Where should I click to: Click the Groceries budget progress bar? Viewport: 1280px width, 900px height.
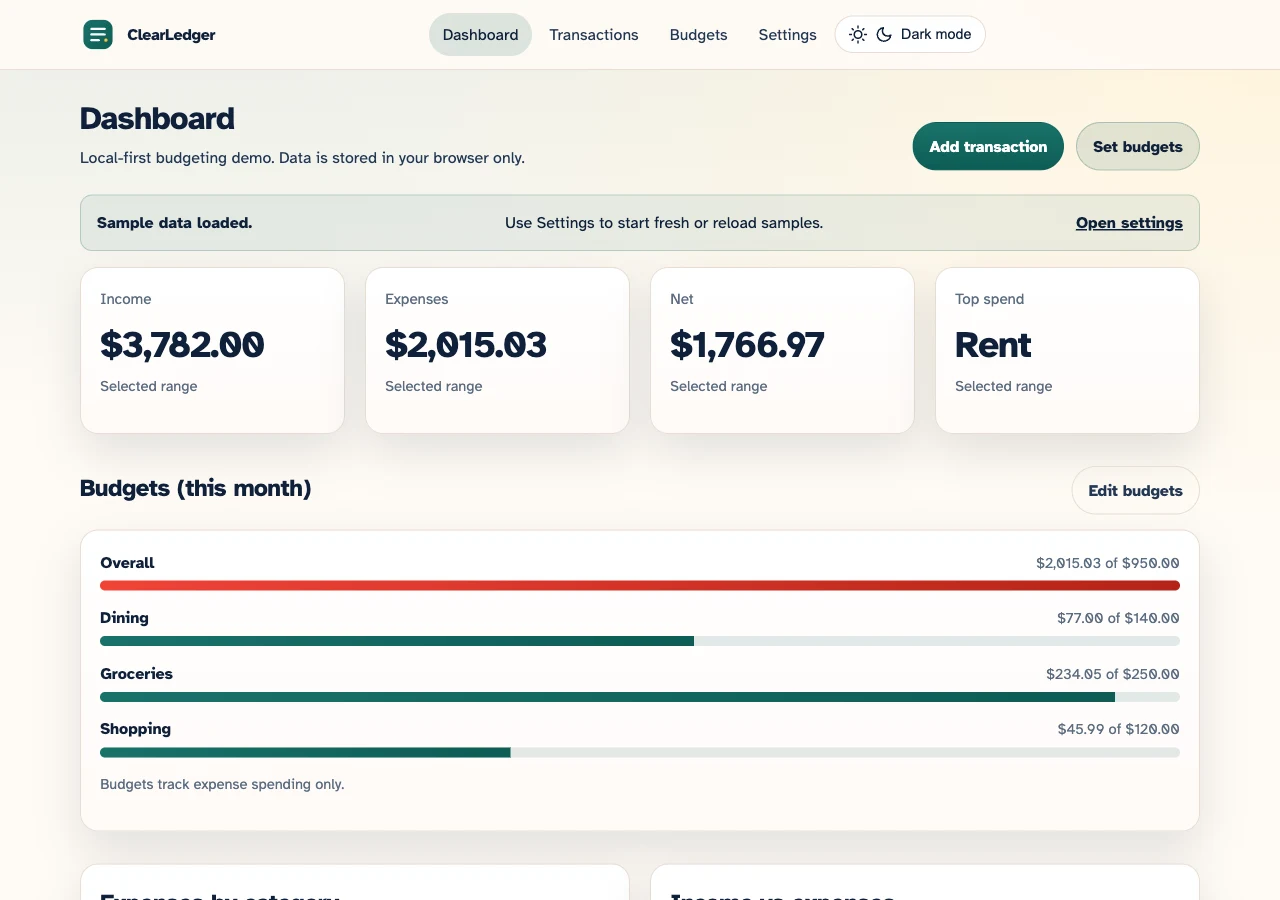(x=640, y=697)
